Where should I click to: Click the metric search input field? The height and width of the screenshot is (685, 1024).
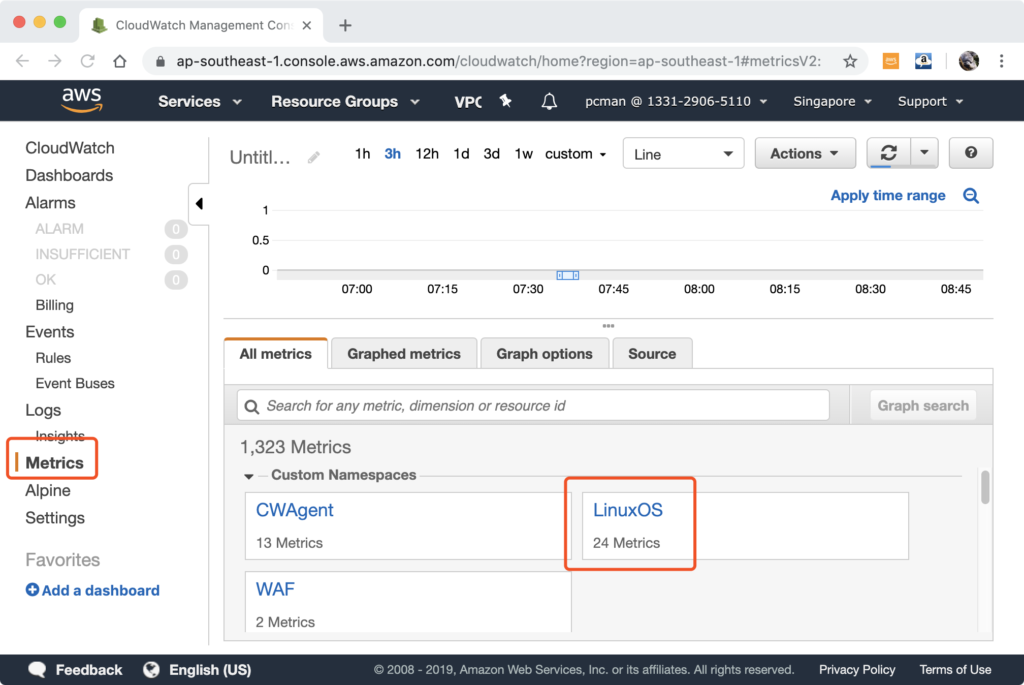533,406
